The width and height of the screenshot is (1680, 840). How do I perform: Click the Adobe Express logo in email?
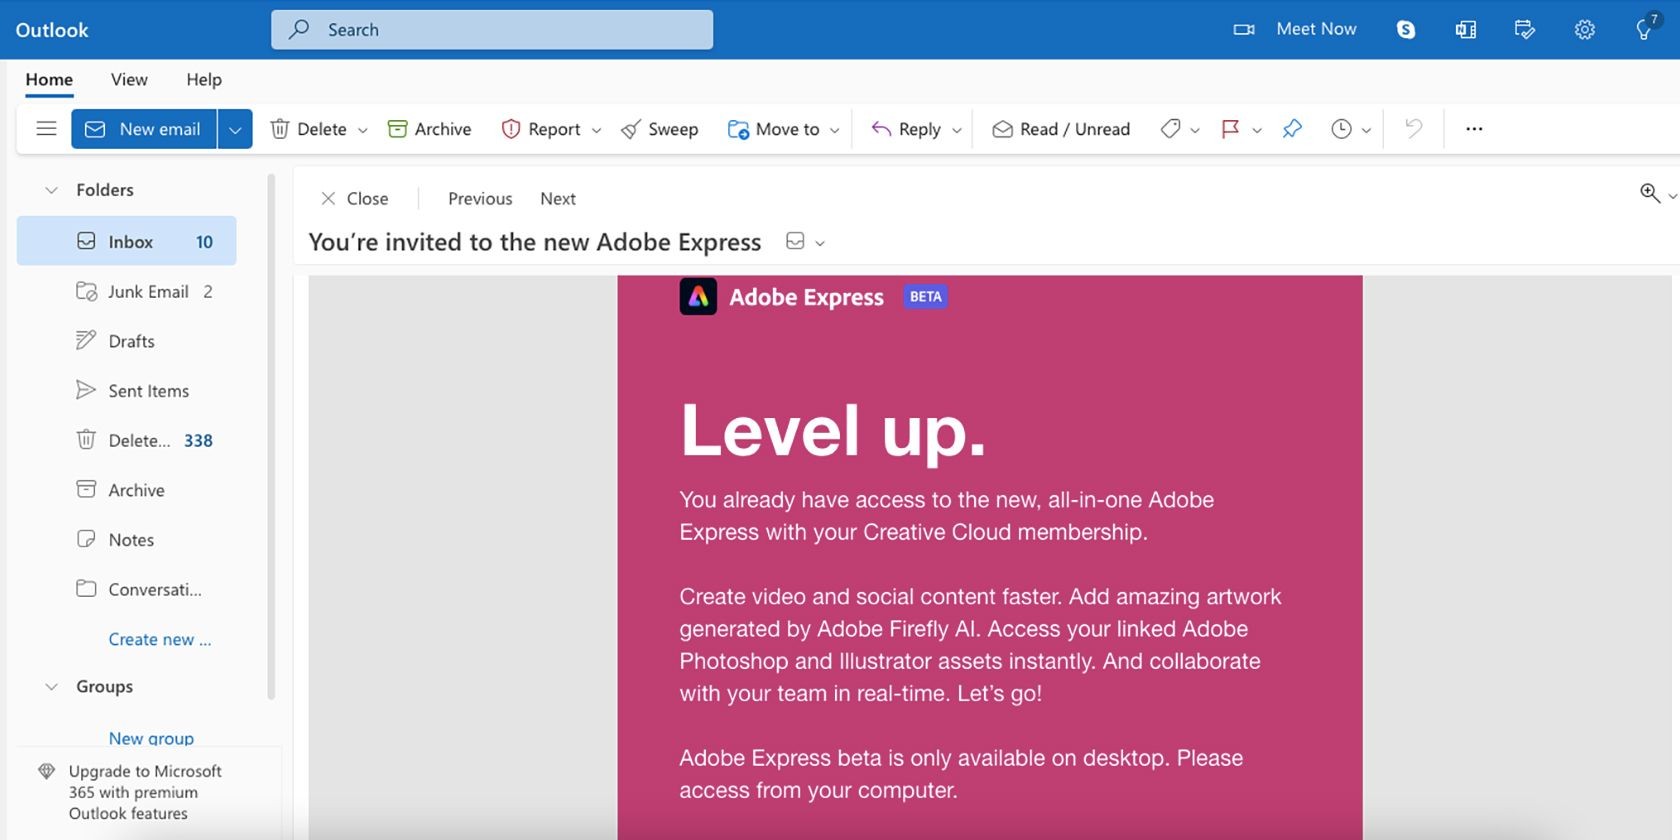click(698, 296)
